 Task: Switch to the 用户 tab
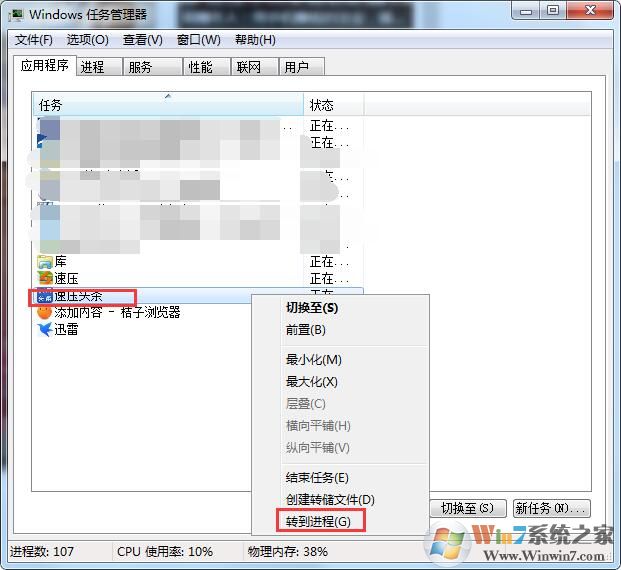pos(302,67)
